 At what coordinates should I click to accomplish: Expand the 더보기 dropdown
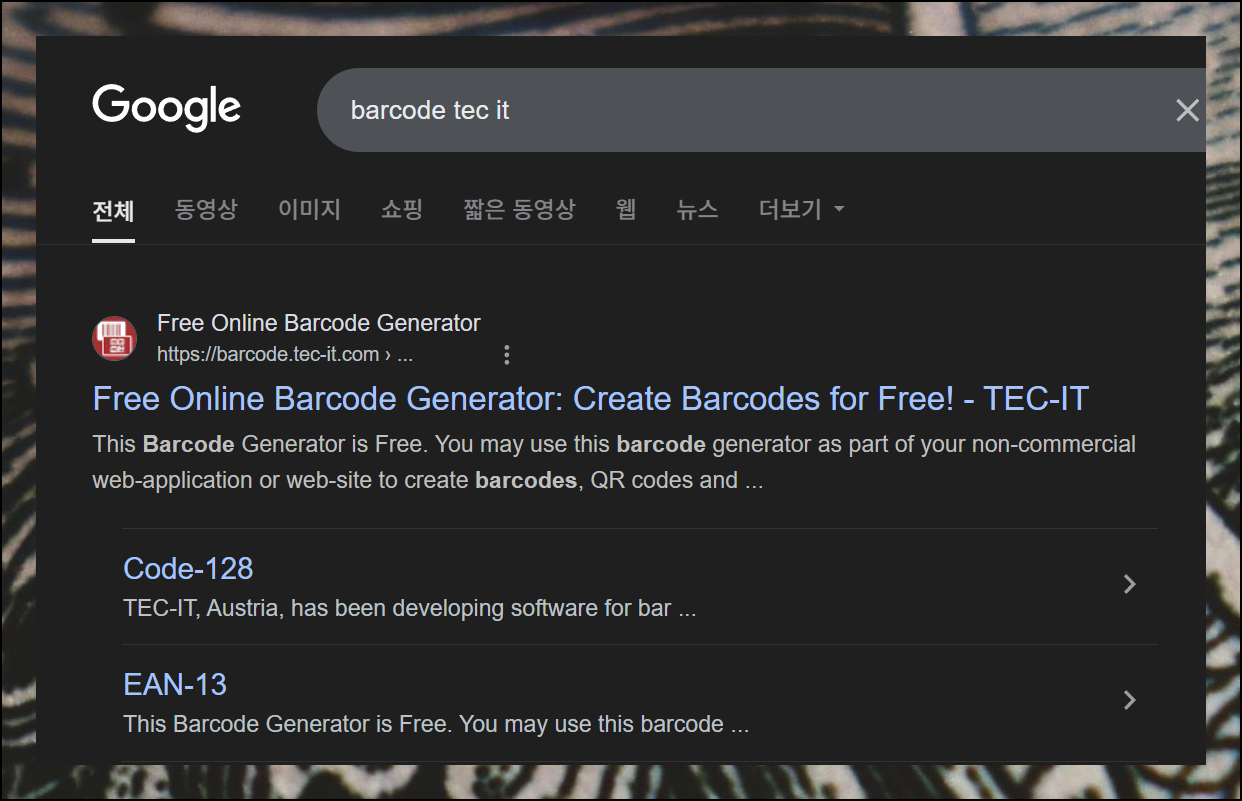tap(801, 209)
